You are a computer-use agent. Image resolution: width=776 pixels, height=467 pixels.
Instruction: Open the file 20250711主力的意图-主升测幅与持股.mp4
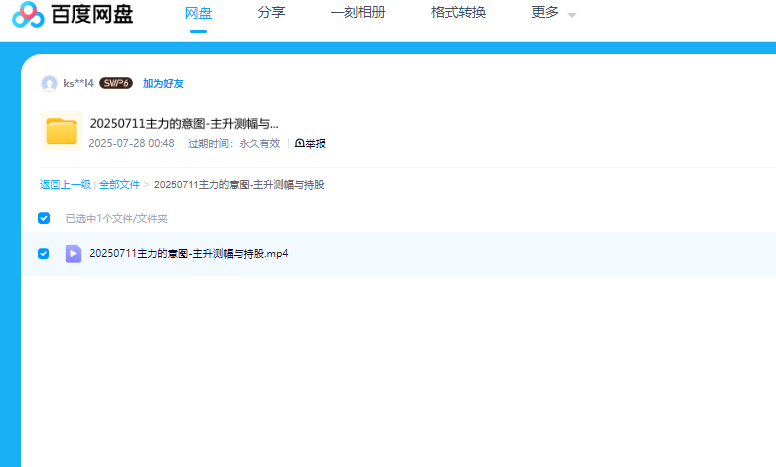point(188,254)
